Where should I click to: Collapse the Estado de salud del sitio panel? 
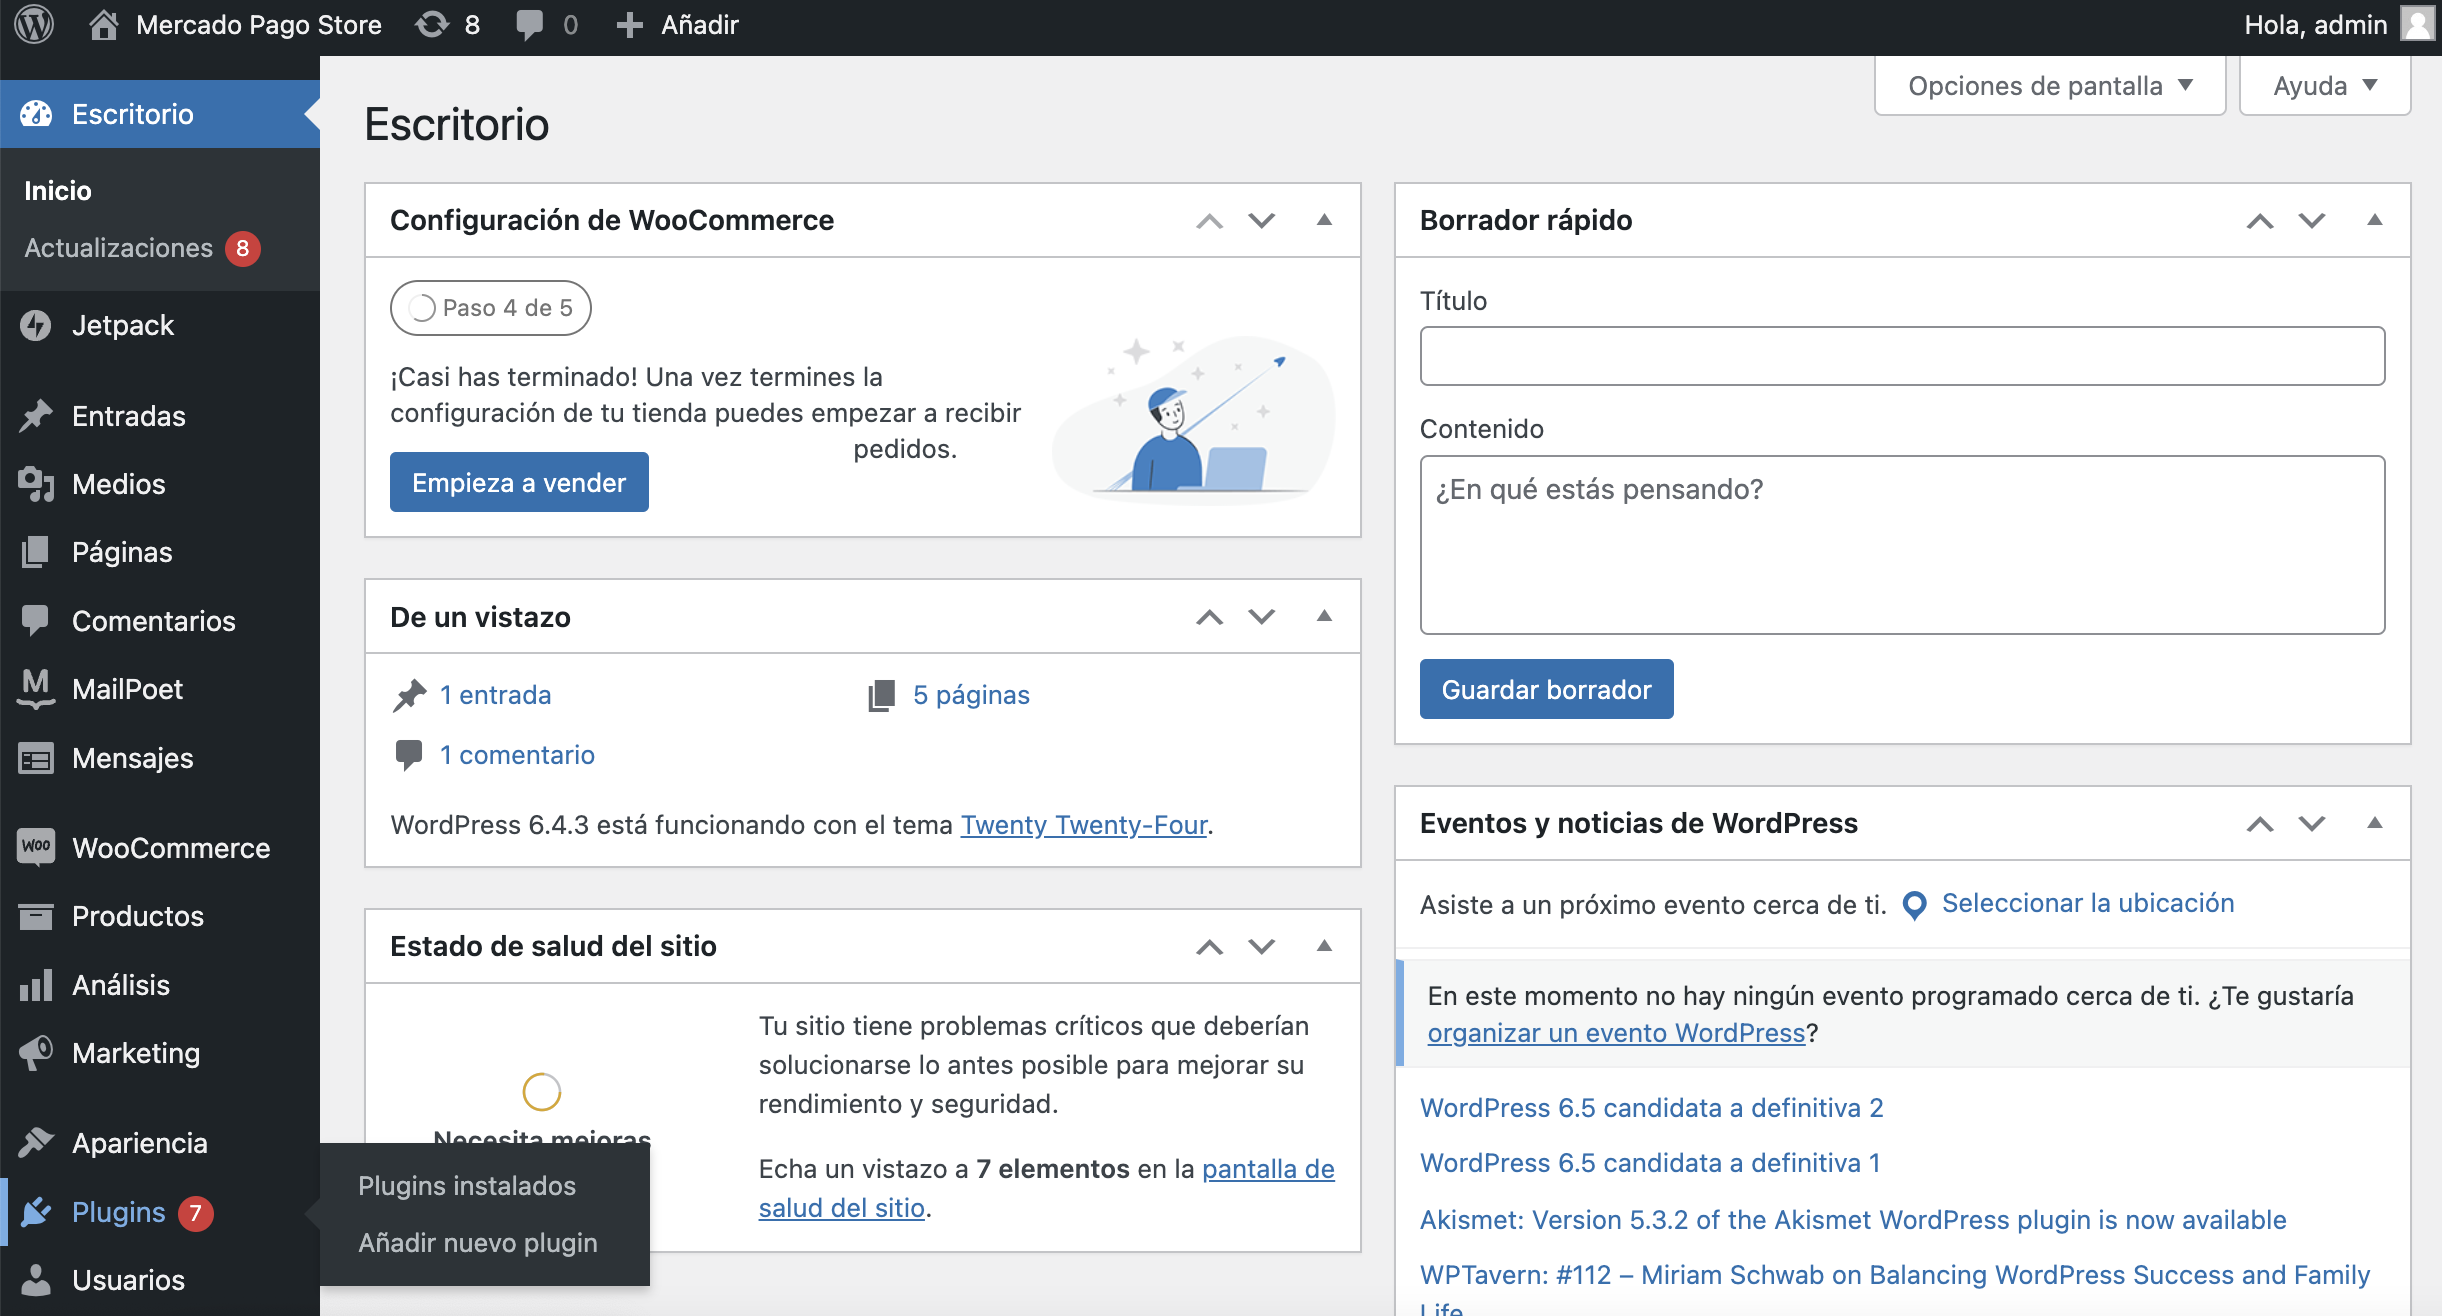point(1324,946)
